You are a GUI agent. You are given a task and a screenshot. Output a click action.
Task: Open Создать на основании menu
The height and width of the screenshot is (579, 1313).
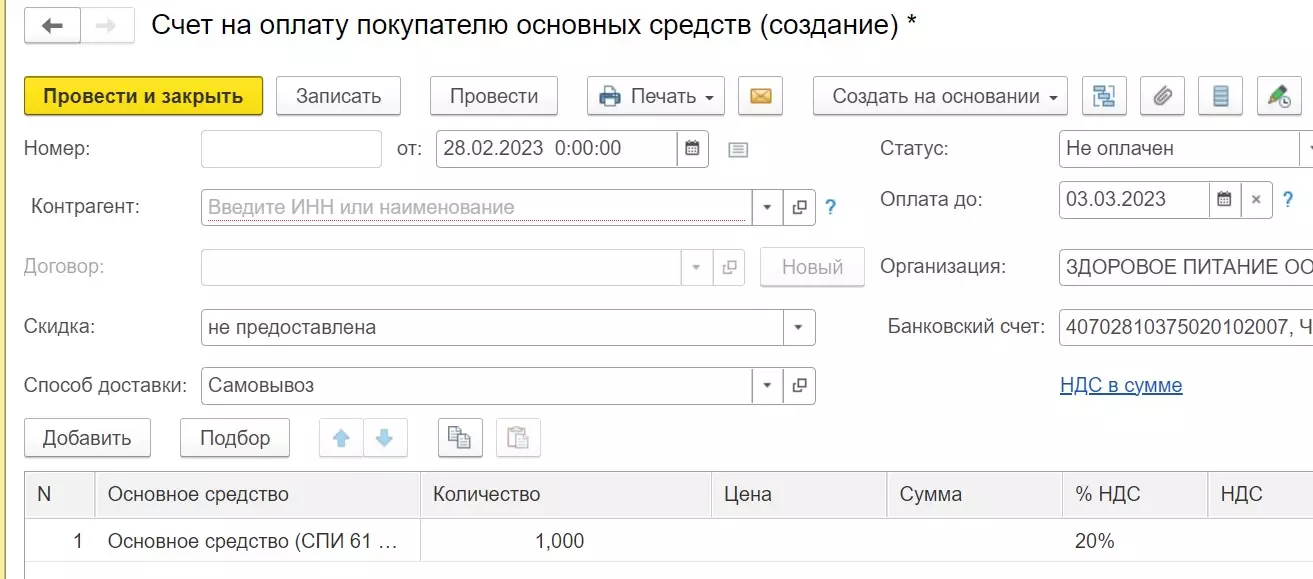pyautogui.click(x=940, y=96)
